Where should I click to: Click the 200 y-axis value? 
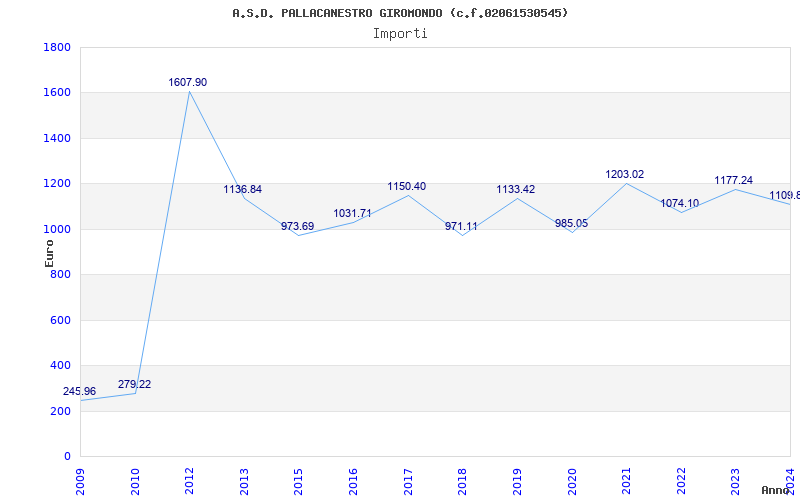point(61,411)
